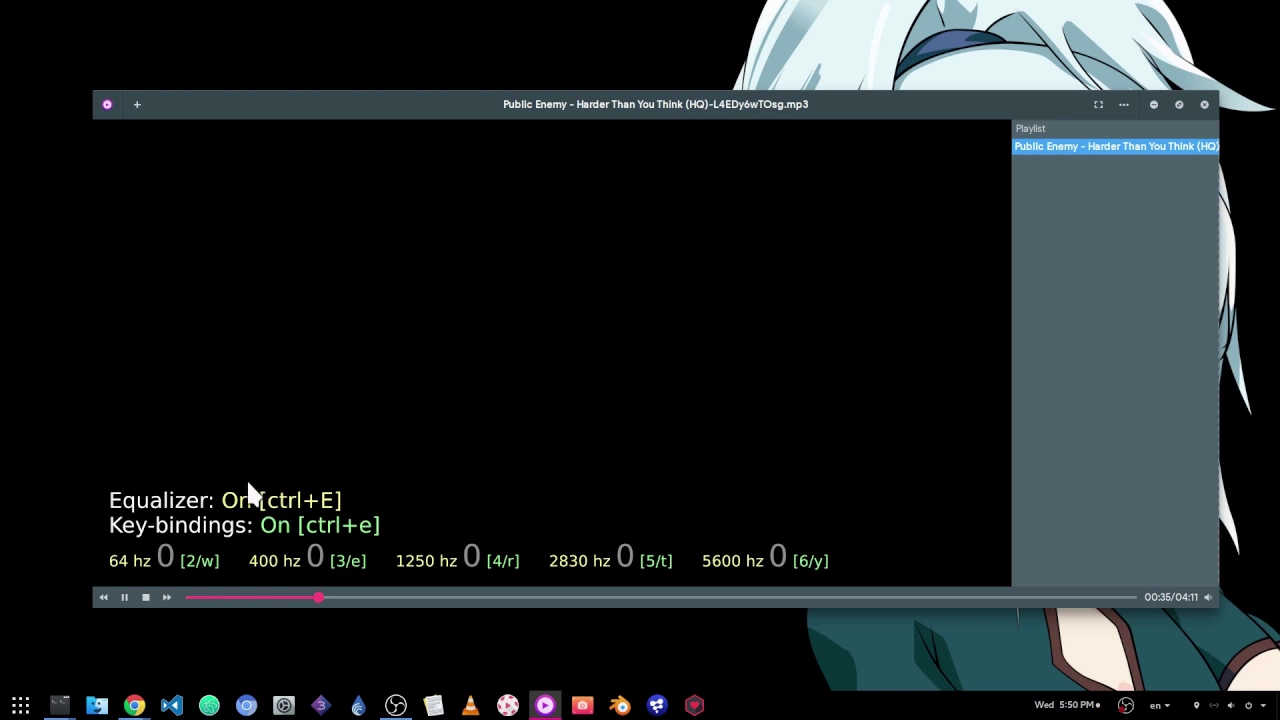Seek to the middle of the progress bar
The image size is (1280, 720).
click(661, 597)
